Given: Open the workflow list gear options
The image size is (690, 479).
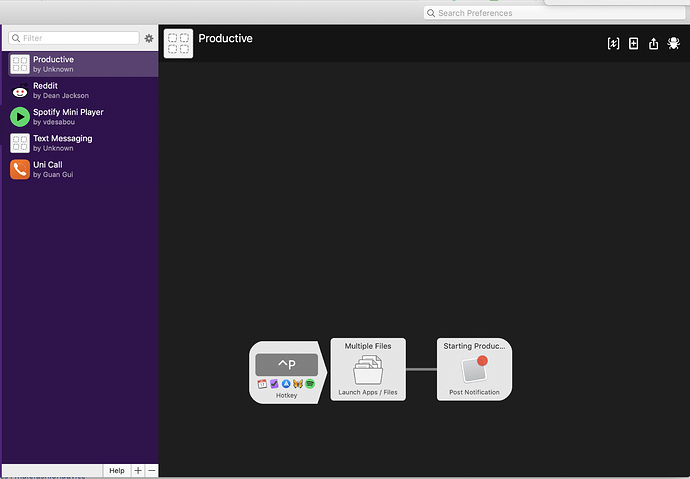Looking at the screenshot, I should (x=149, y=38).
